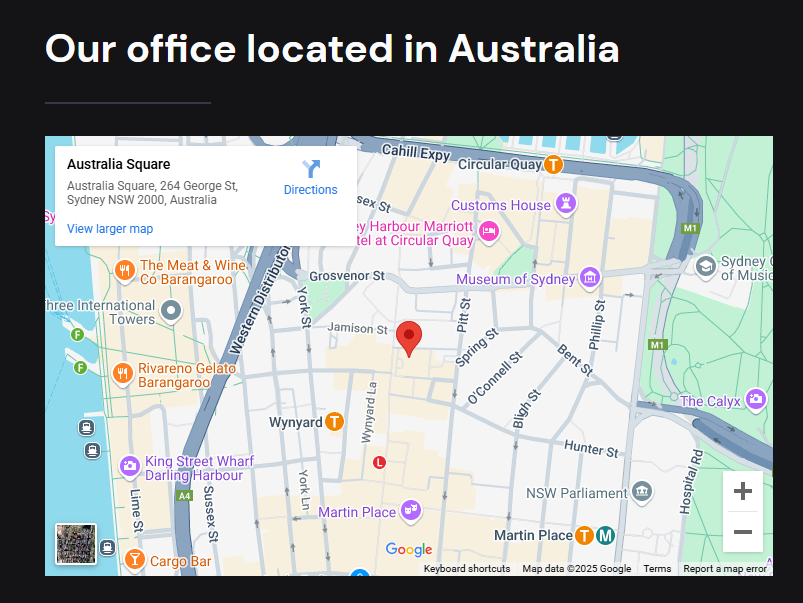Viewport: 803px width, 603px height.
Task: Click the red light rail L icon
Action: point(379,463)
